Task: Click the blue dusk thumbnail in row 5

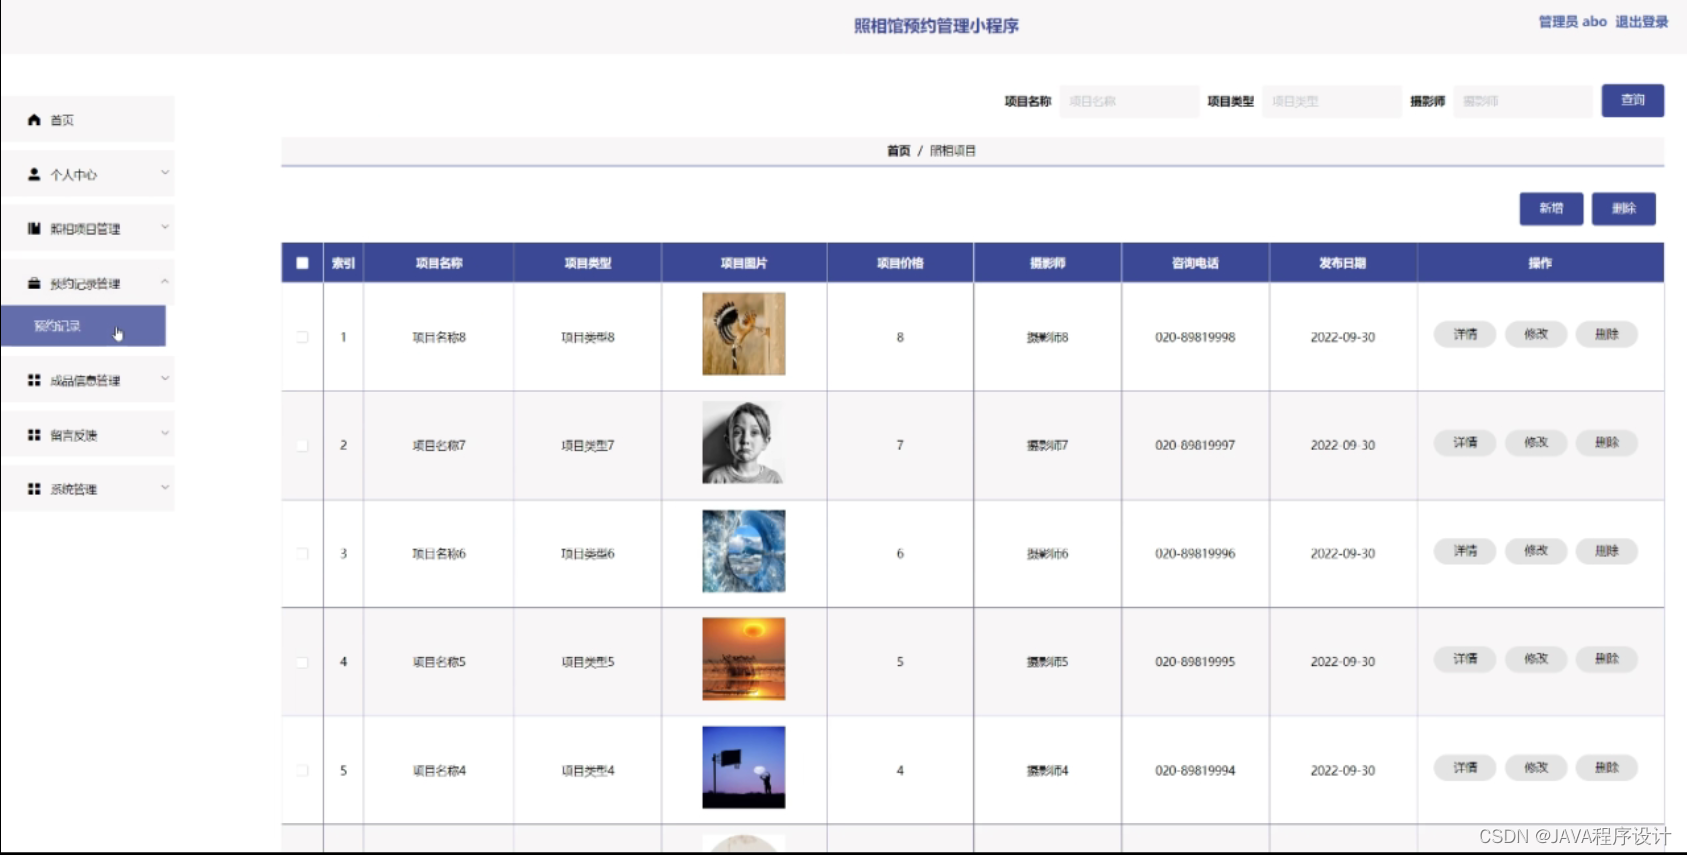Action: click(744, 767)
